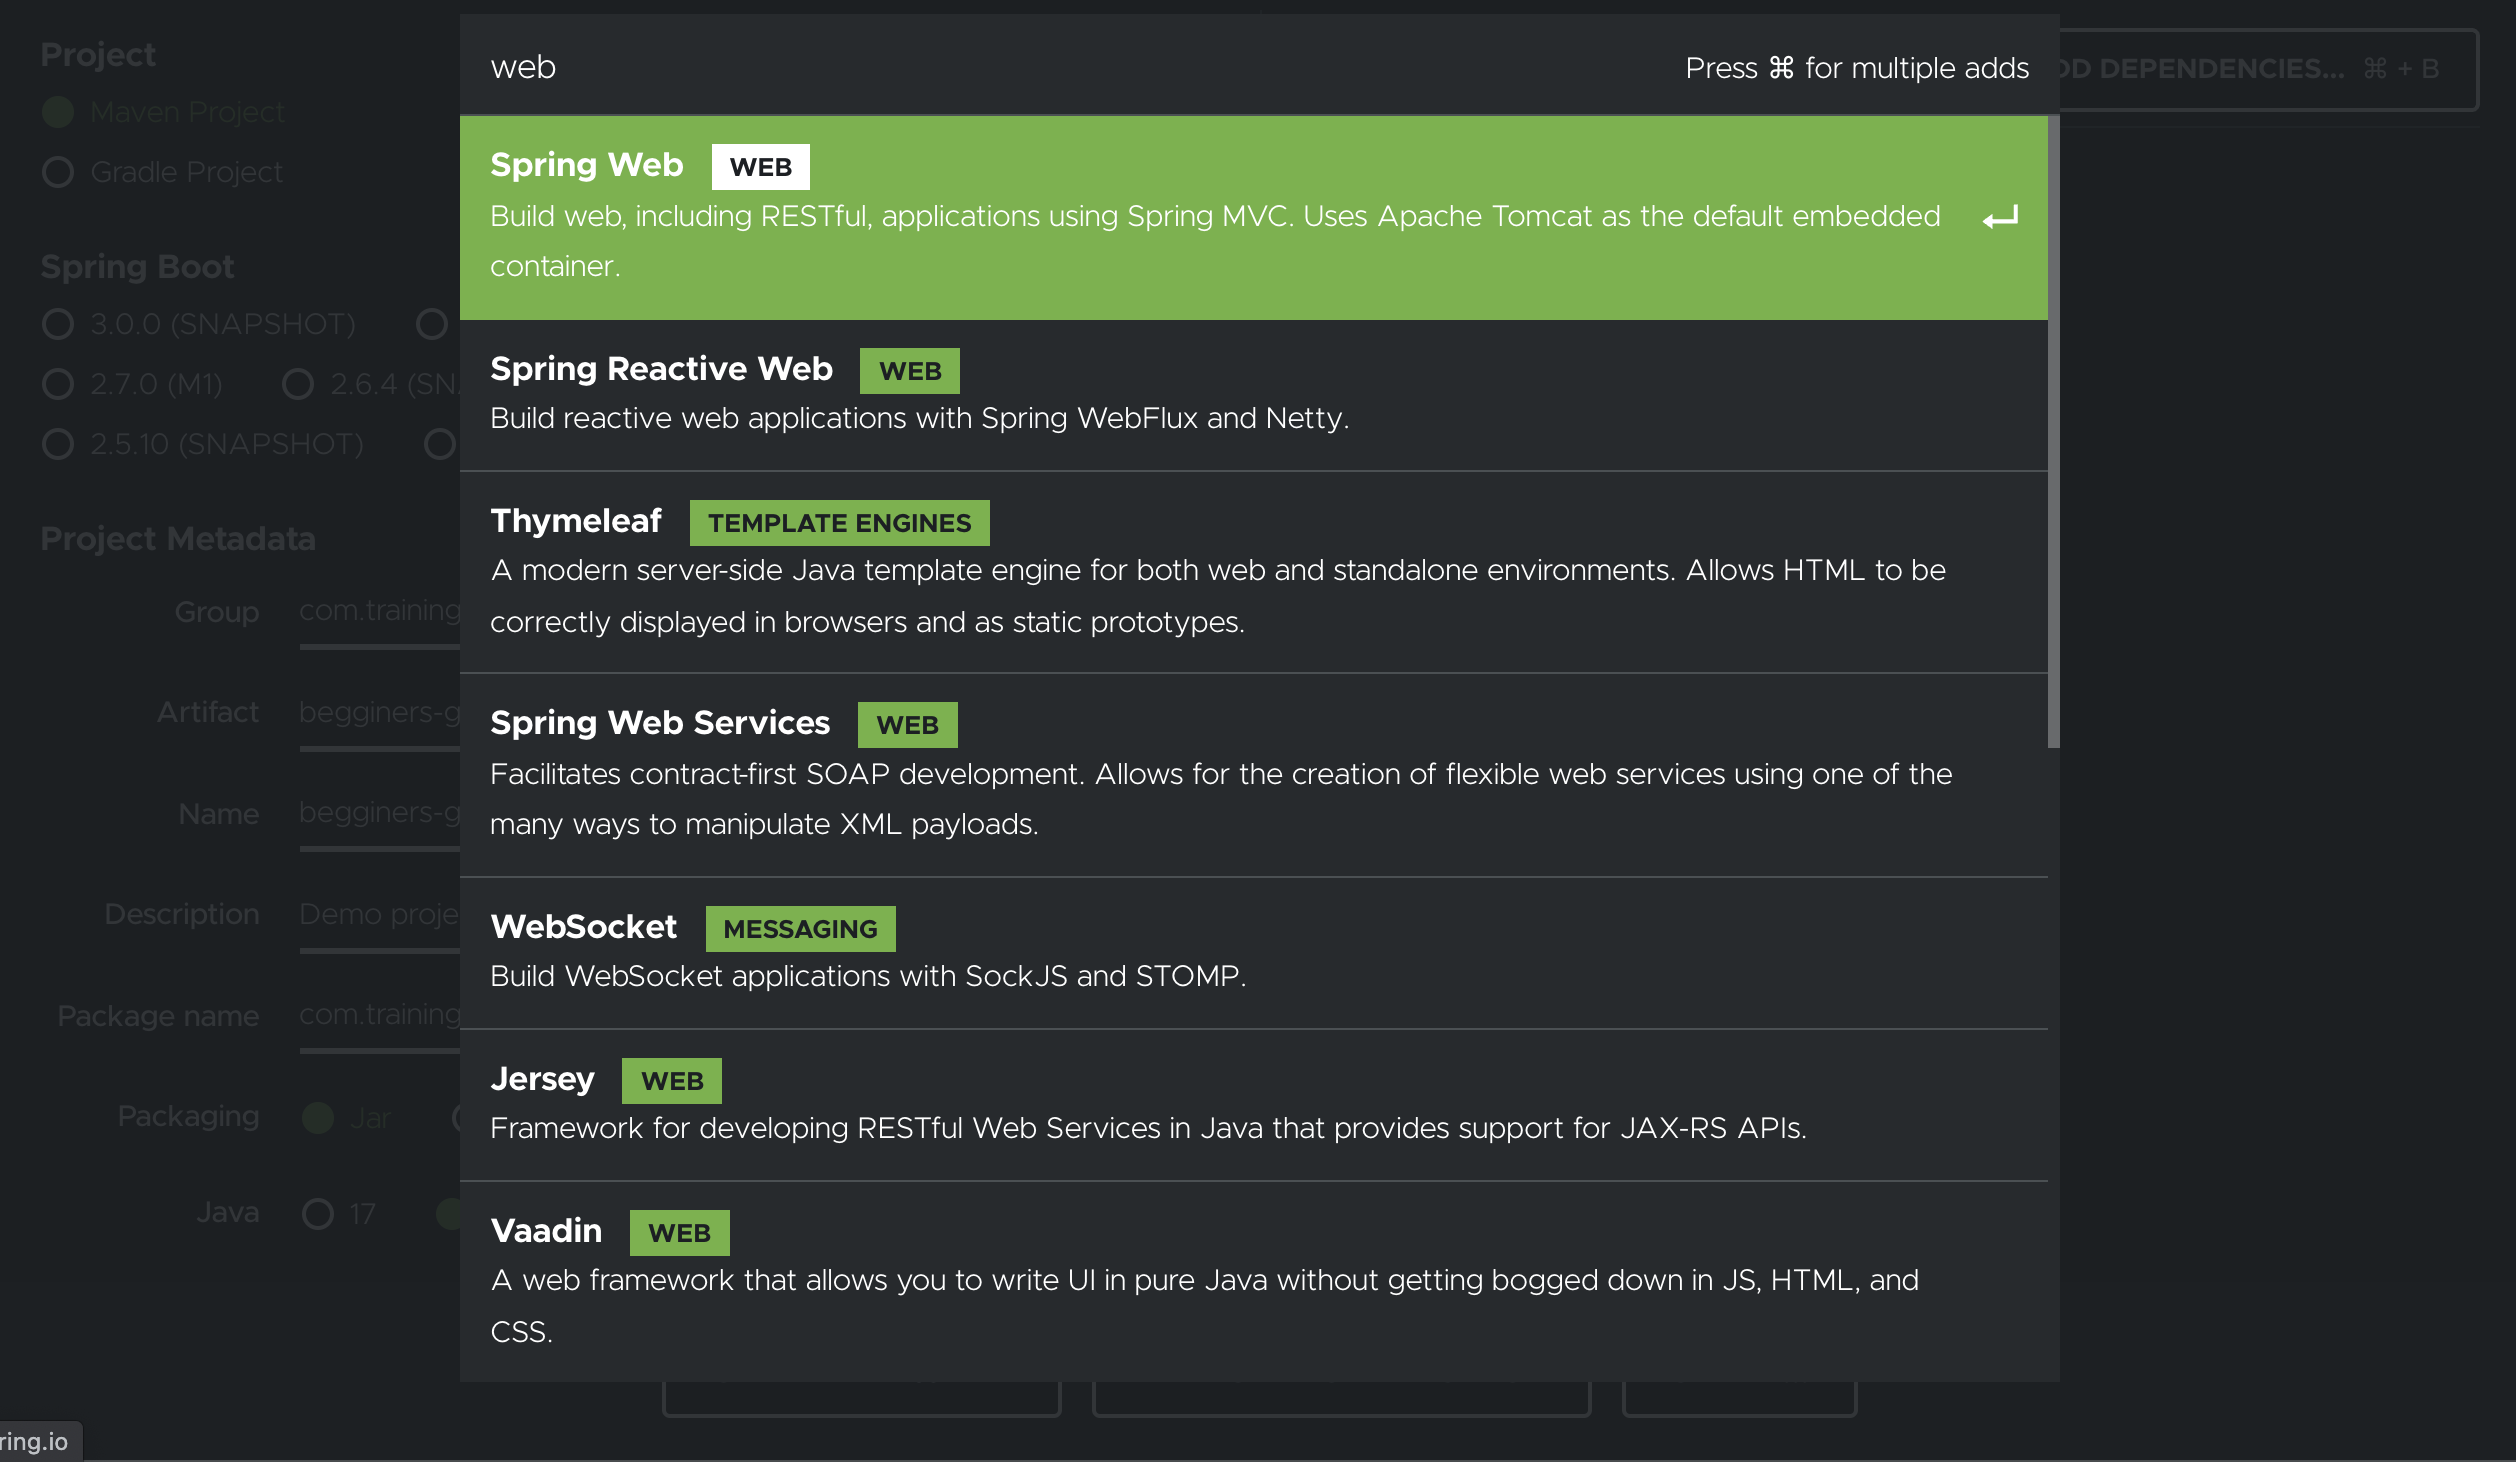Click the WEB tag beside Jersey
This screenshot has width=2516, height=1462.
point(672,1081)
